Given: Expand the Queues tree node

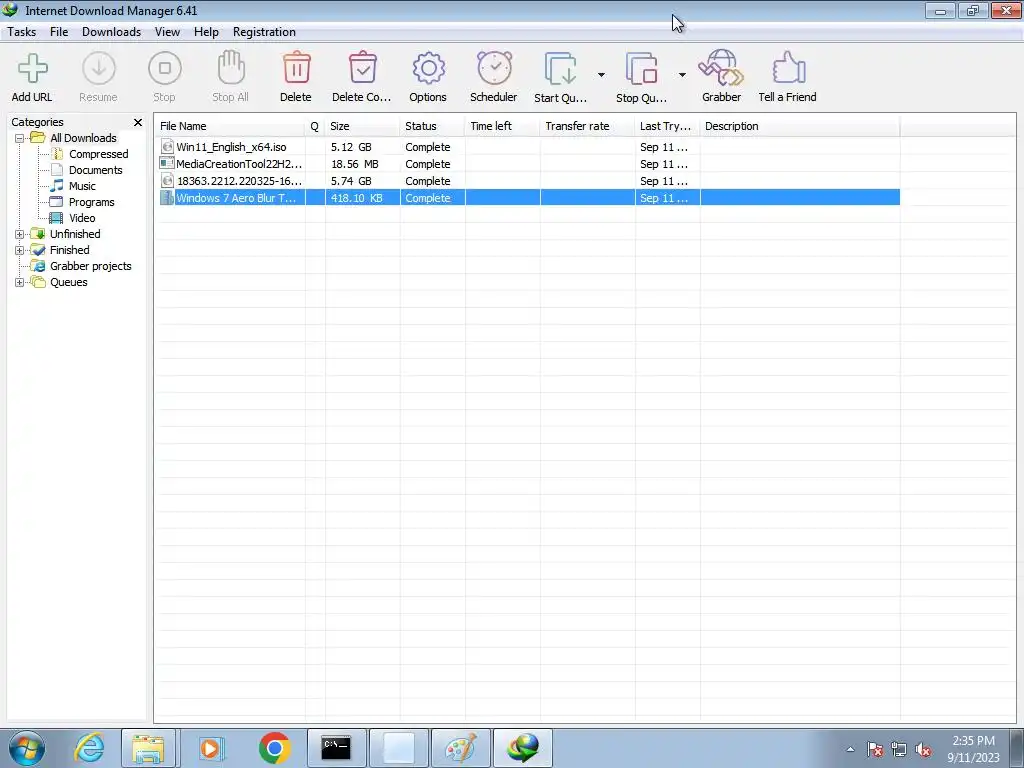Looking at the screenshot, I should pos(20,283).
